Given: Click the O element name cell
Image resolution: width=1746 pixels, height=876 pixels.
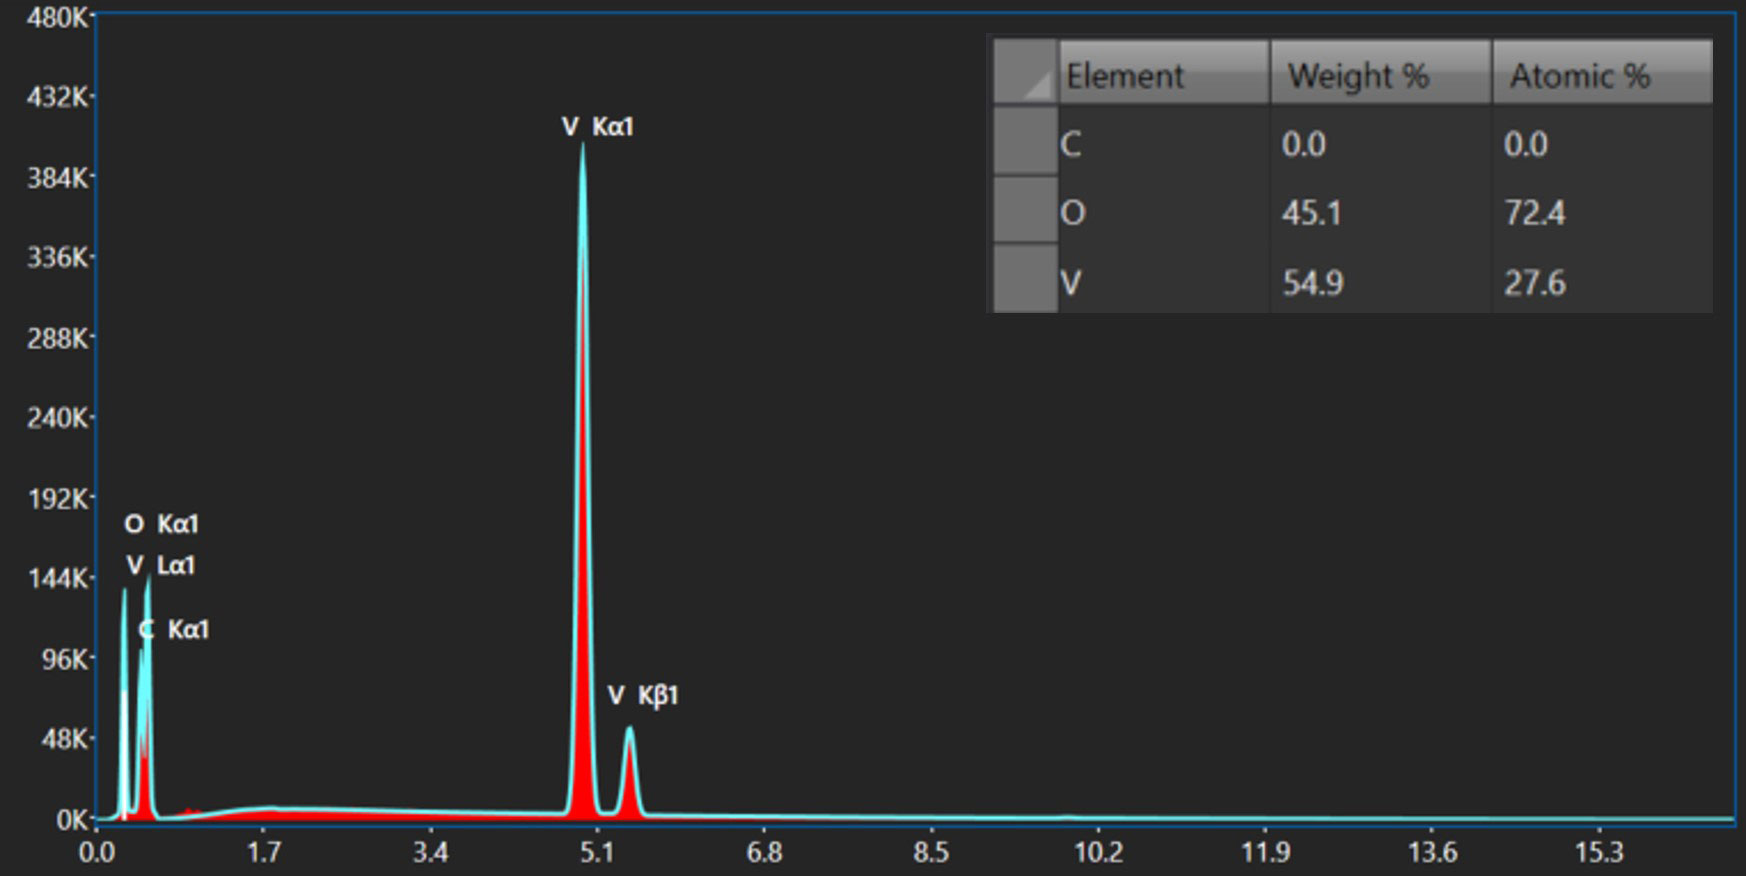Looking at the screenshot, I should pos(1163,213).
